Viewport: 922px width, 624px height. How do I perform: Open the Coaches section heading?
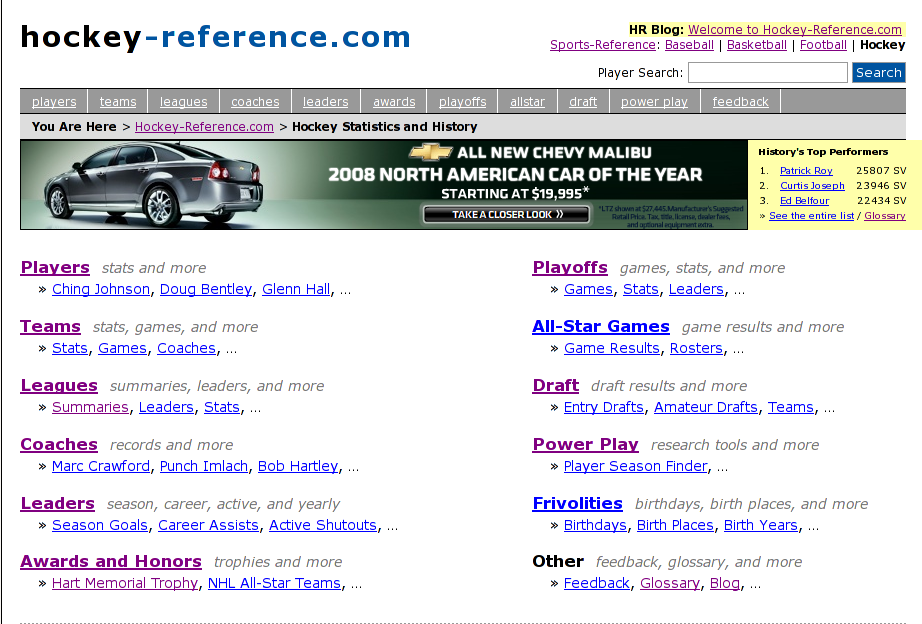tap(59, 444)
